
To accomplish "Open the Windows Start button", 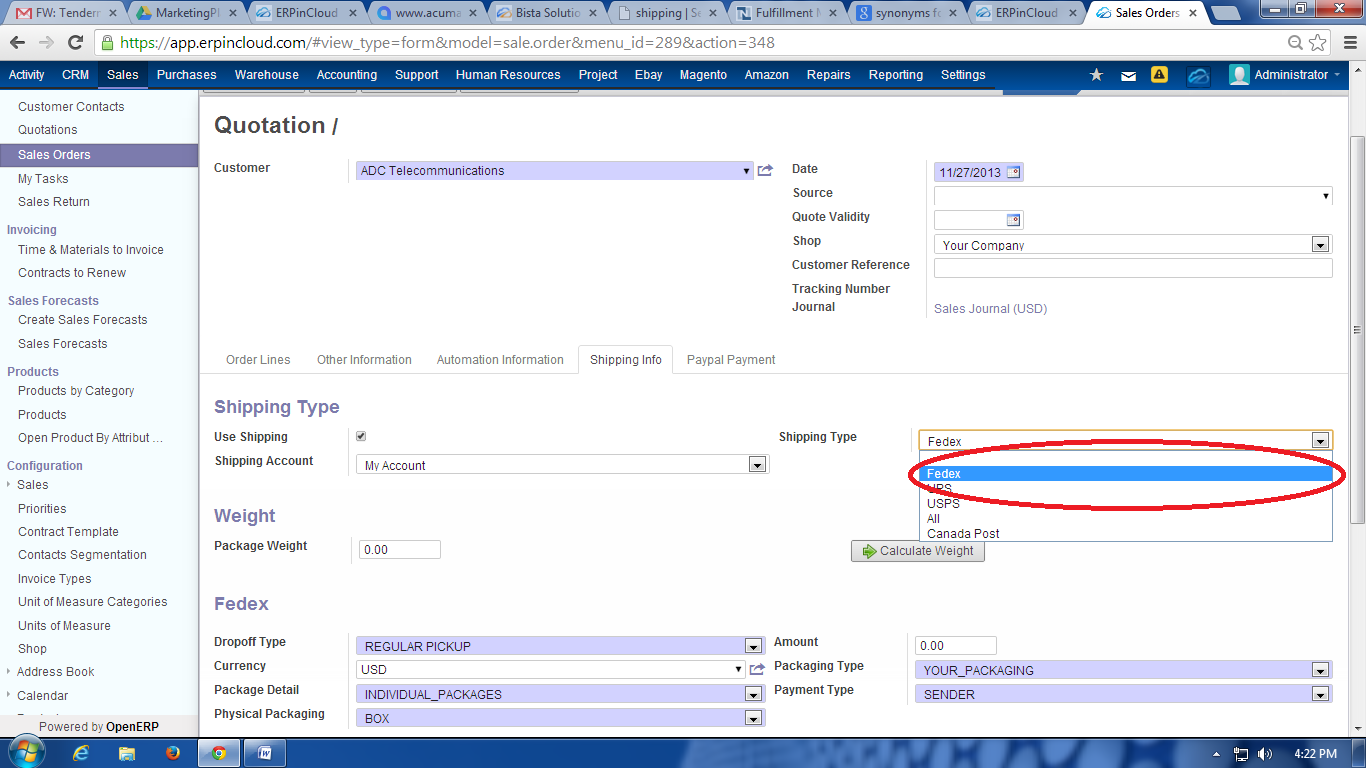I will coord(25,753).
